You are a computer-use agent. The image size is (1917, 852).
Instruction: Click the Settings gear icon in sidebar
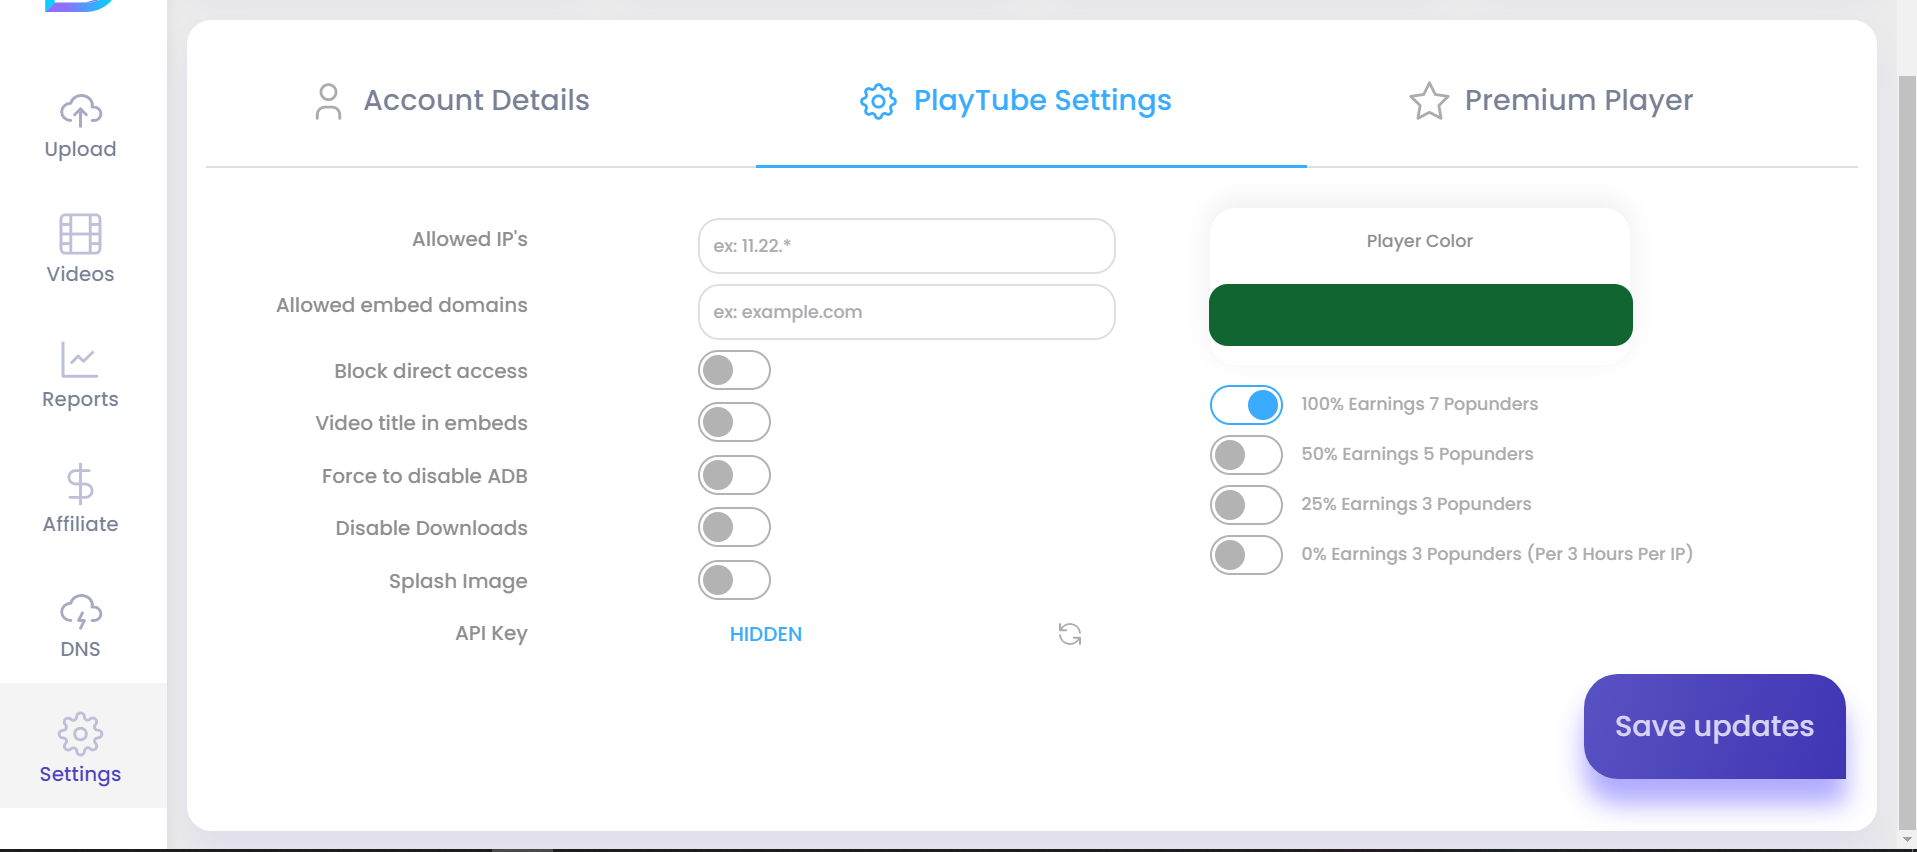click(80, 734)
